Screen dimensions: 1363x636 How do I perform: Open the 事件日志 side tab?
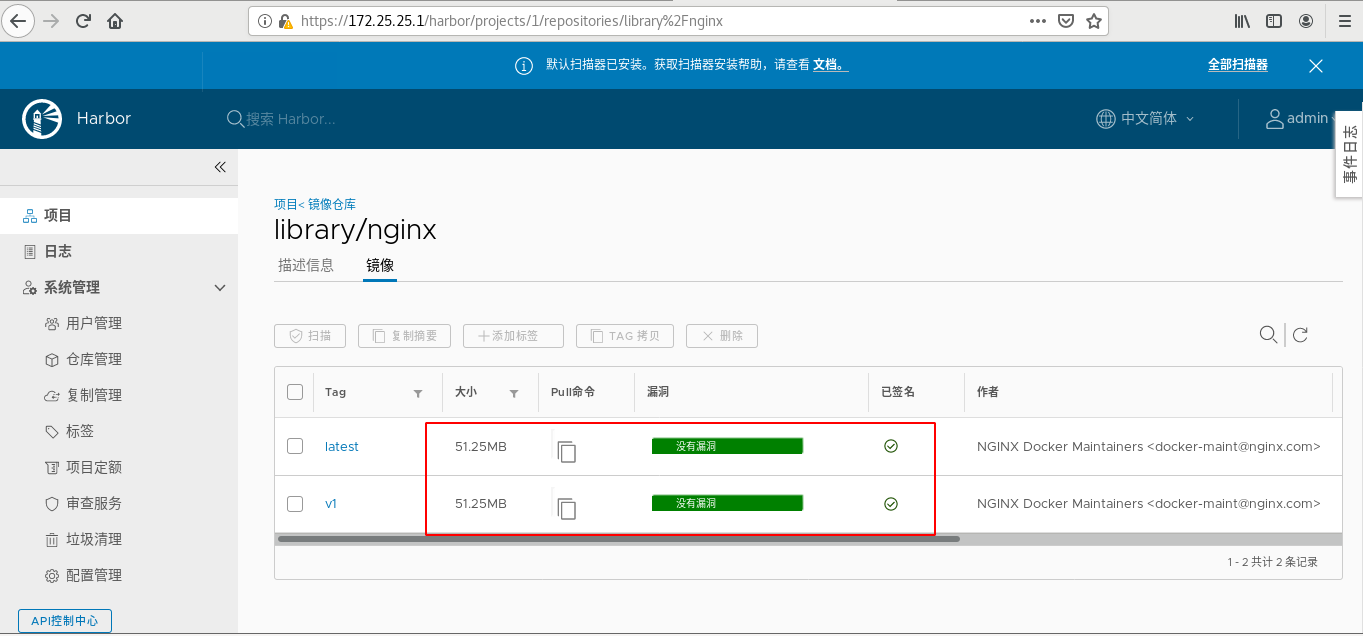pyautogui.click(x=1349, y=154)
